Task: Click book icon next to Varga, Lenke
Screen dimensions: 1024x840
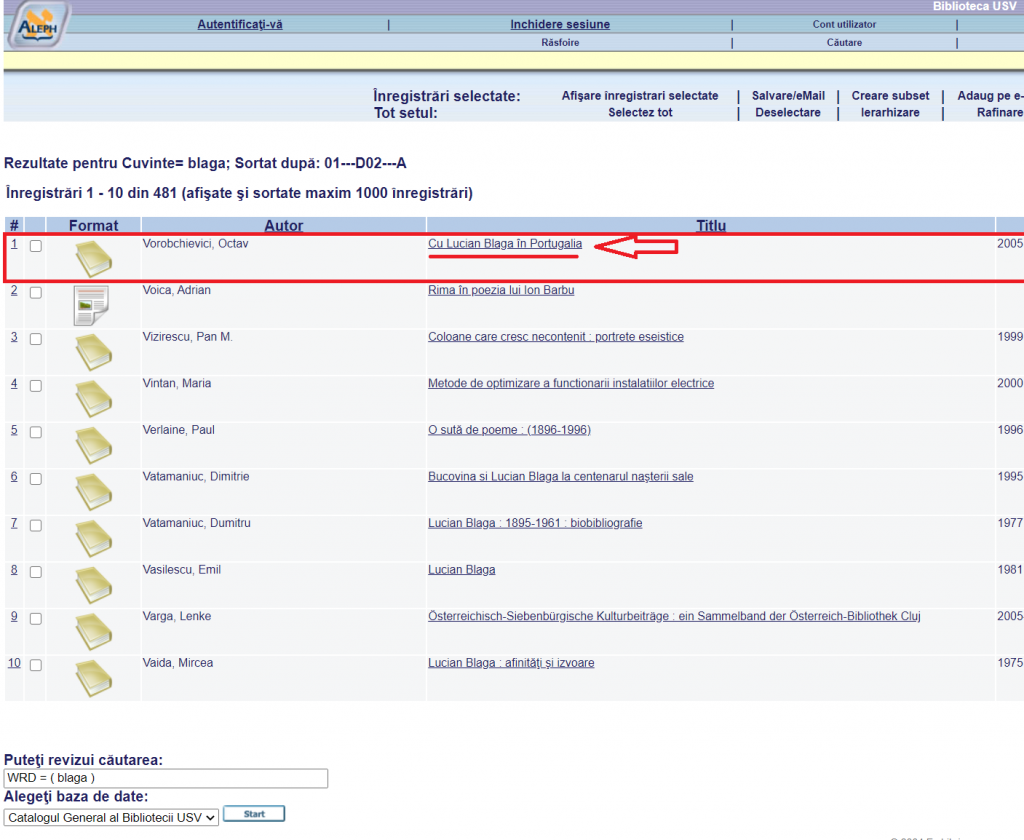Action: (x=94, y=631)
